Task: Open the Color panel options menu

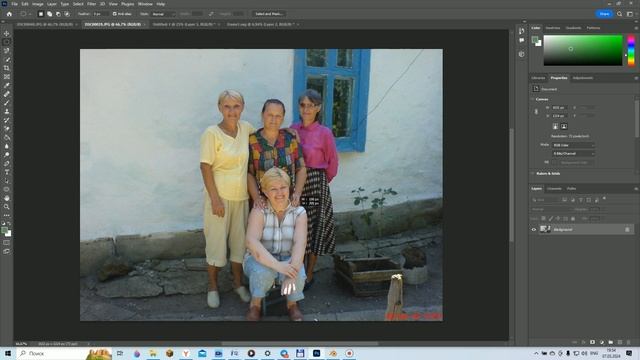Action: tap(636, 28)
